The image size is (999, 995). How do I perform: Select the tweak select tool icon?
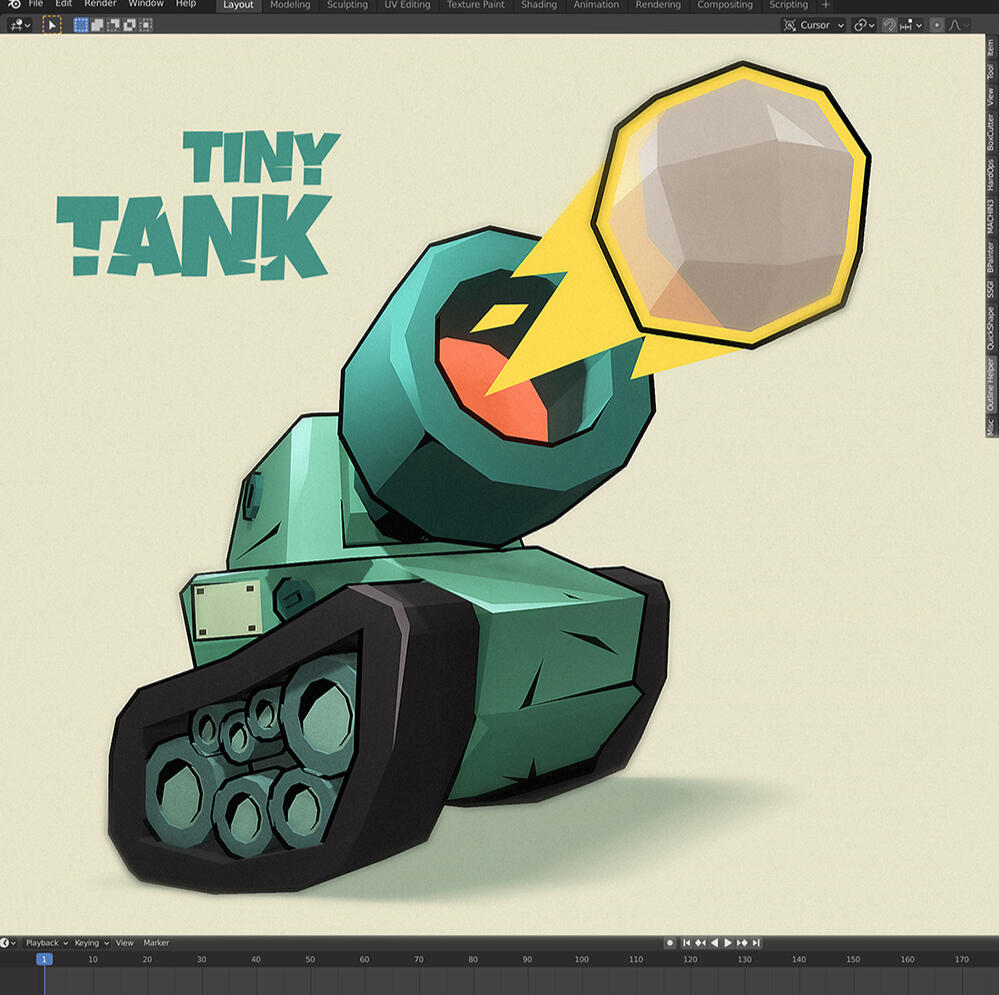(x=51, y=25)
